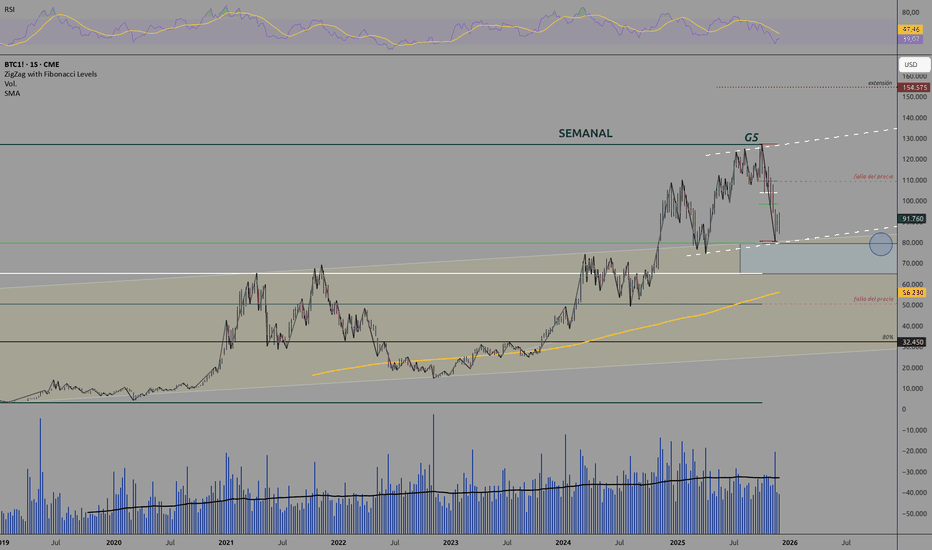Viewport: 932px width, 550px height.
Task: Select the falla del precio label near 50.000
Action: [874, 299]
